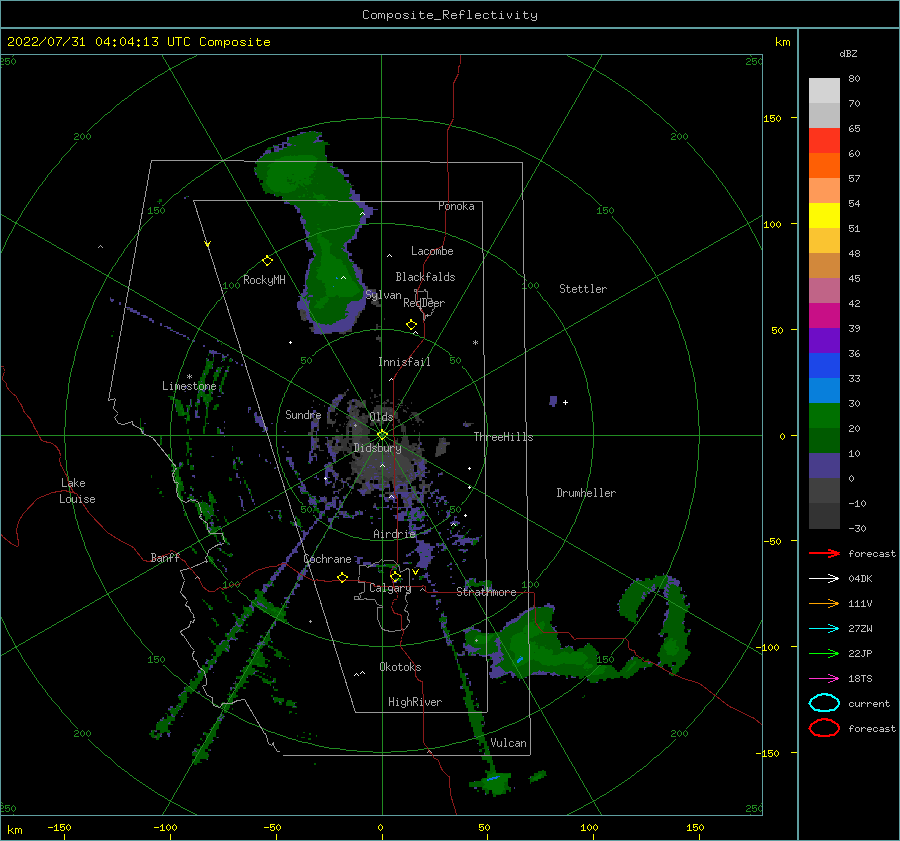Viewport: 900px width, 841px height.
Task: Click the Calgary label on the map
Action: (x=390, y=588)
